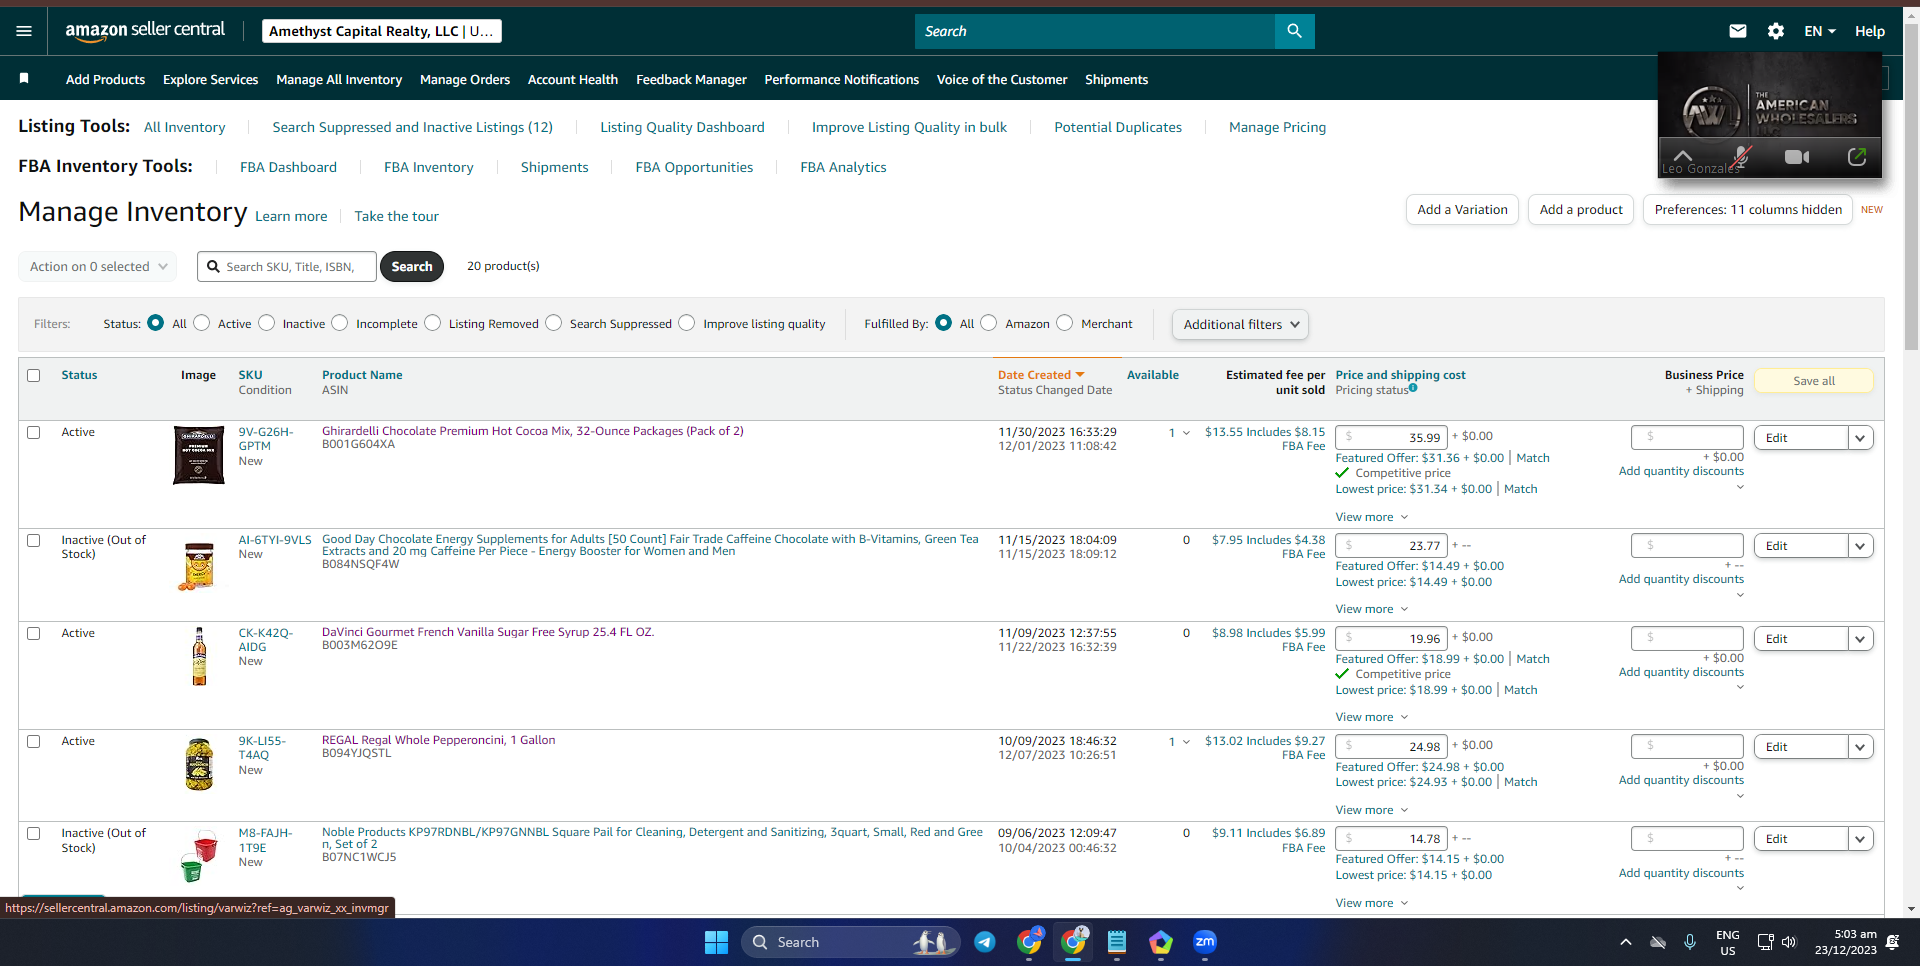
Task: Open Preferences: 11 columns hidden
Action: coord(1748,209)
